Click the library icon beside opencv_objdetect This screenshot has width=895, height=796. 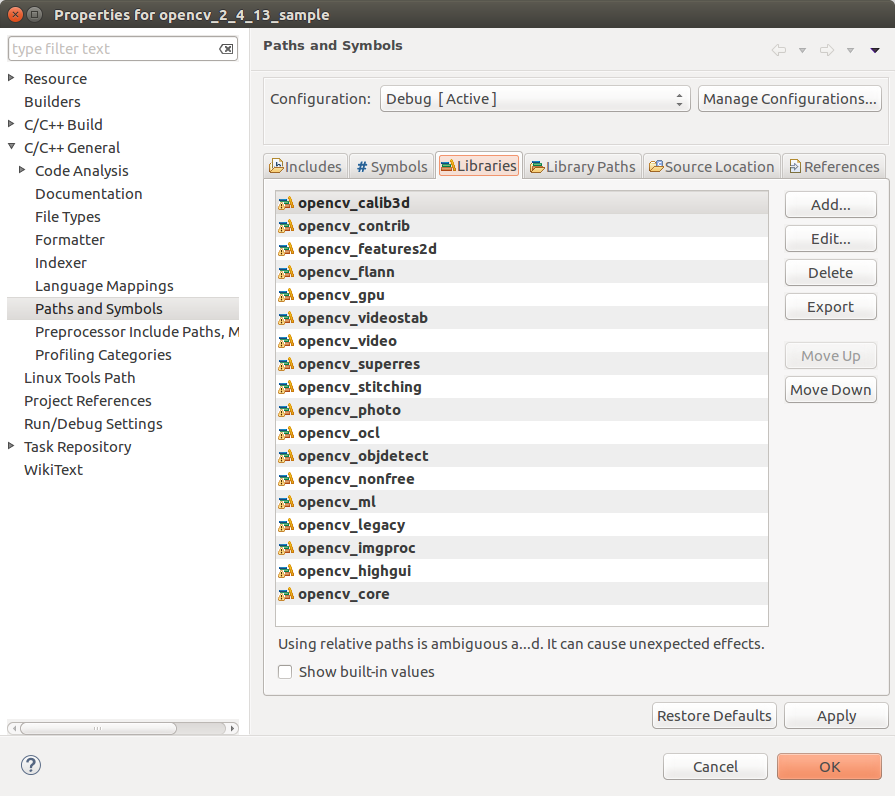pos(286,456)
